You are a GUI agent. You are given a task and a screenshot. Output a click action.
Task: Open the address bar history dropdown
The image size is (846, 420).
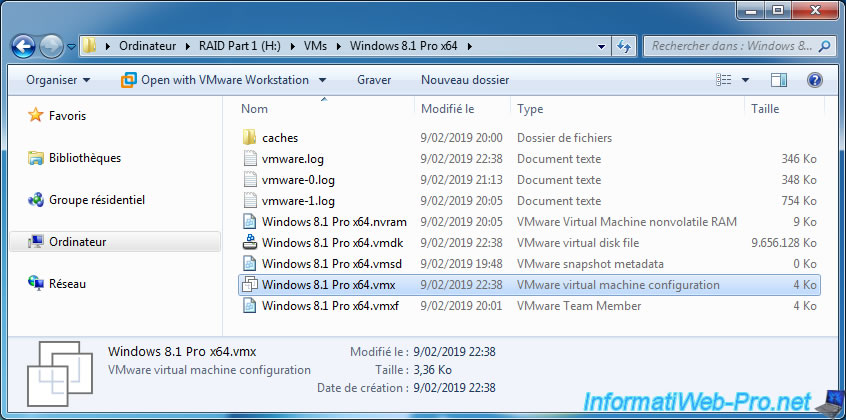coord(602,46)
